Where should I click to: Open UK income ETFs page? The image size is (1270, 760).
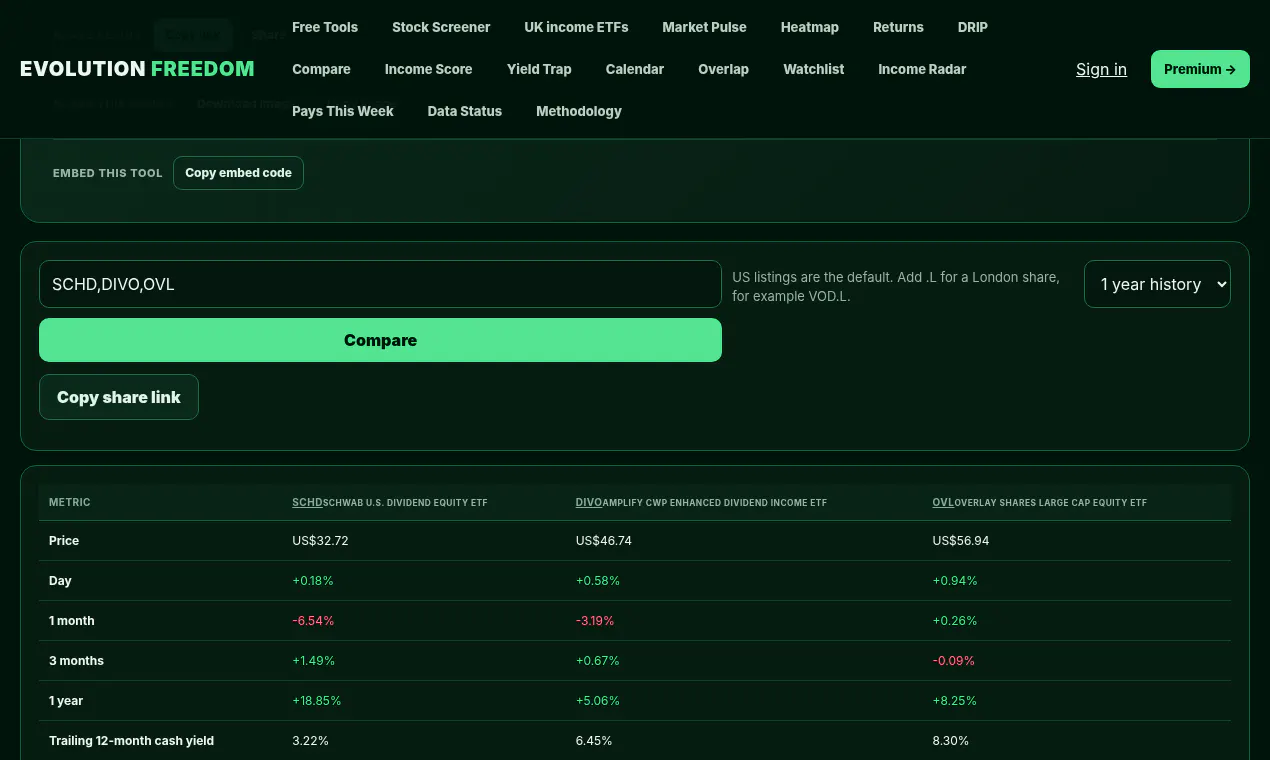pos(576,27)
